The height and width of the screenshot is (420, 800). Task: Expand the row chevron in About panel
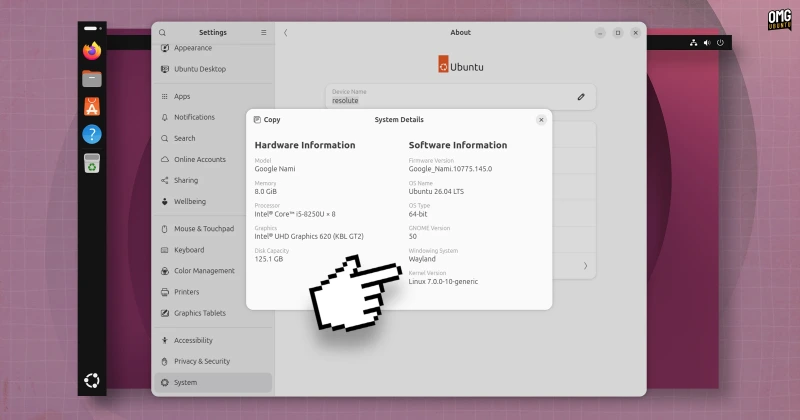coord(585,266)
